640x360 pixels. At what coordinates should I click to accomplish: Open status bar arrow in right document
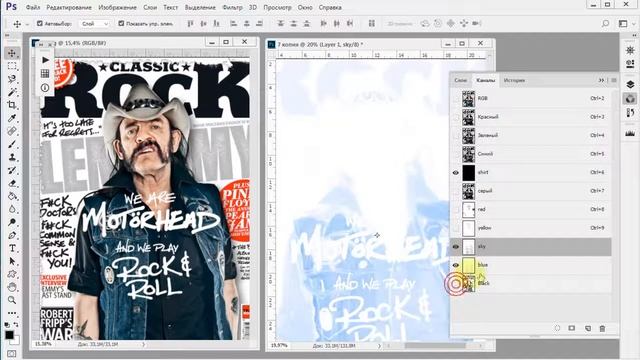(x=379, y=346)
